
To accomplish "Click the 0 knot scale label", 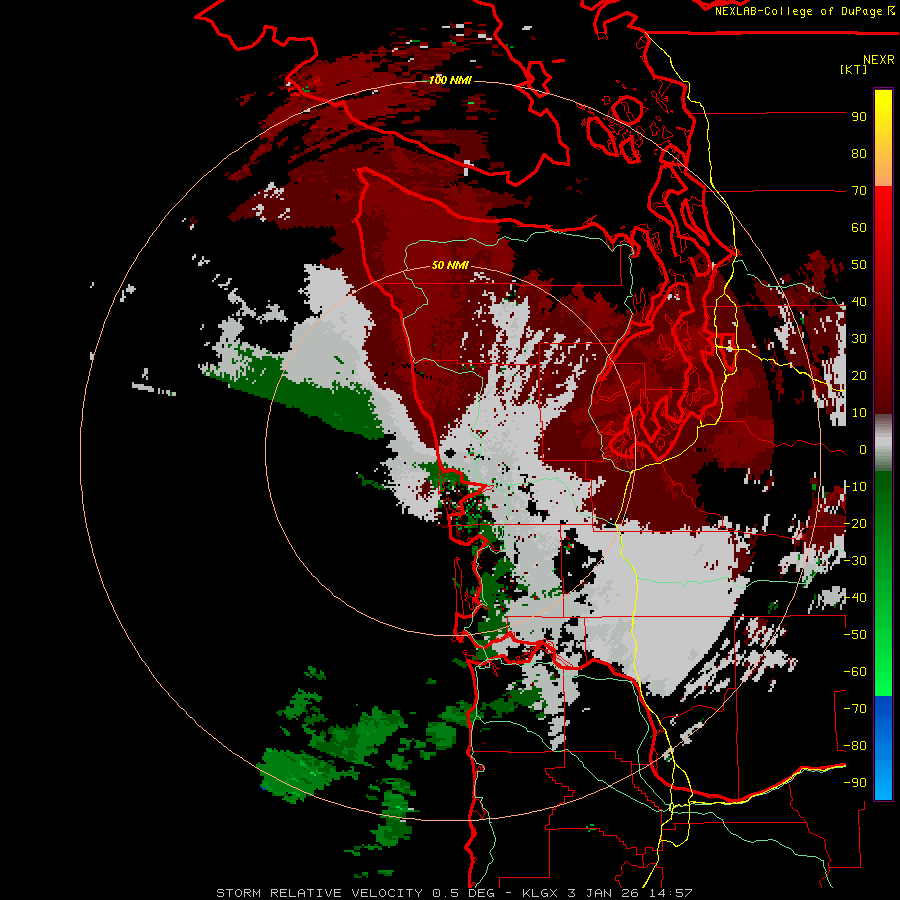I will [863, 450].
